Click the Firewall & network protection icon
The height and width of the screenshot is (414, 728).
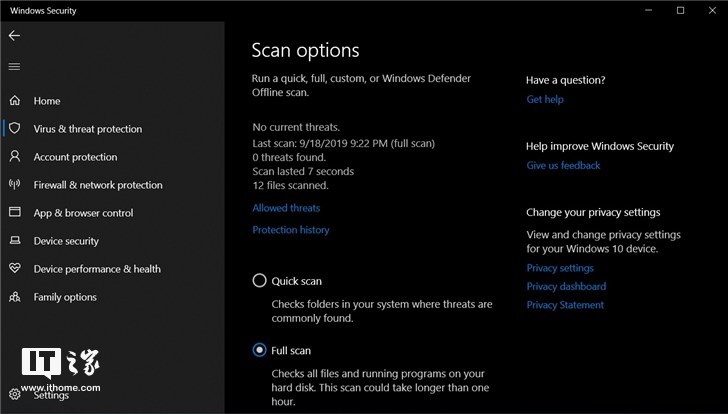[x=15, y=185]
